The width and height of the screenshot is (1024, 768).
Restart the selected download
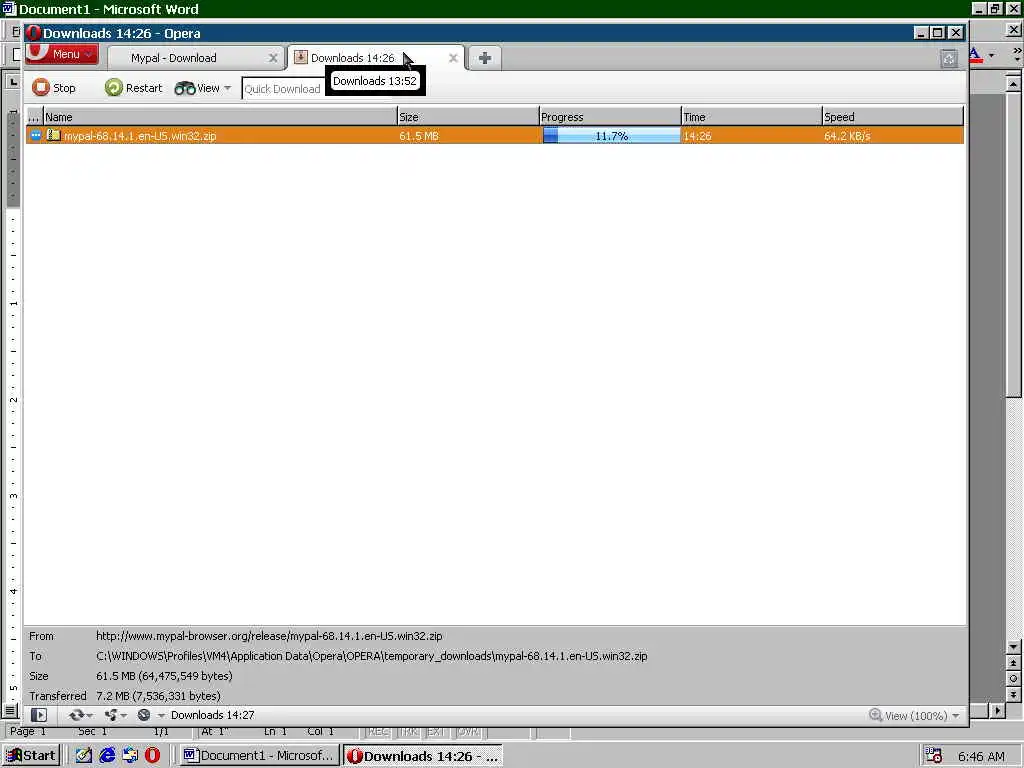click(x=133, y=88)
